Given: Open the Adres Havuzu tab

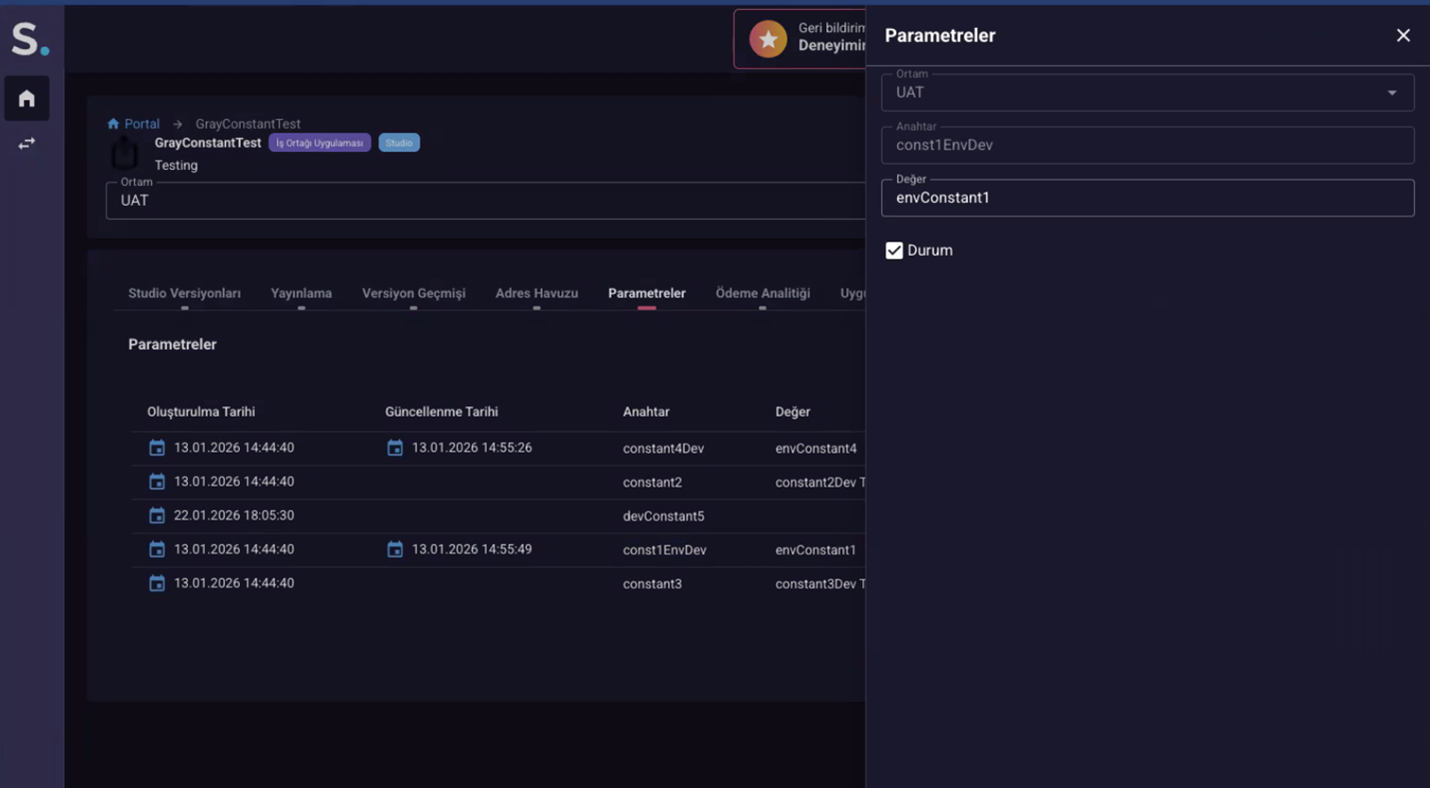Looking at the screenshot, I should [536, 294].
